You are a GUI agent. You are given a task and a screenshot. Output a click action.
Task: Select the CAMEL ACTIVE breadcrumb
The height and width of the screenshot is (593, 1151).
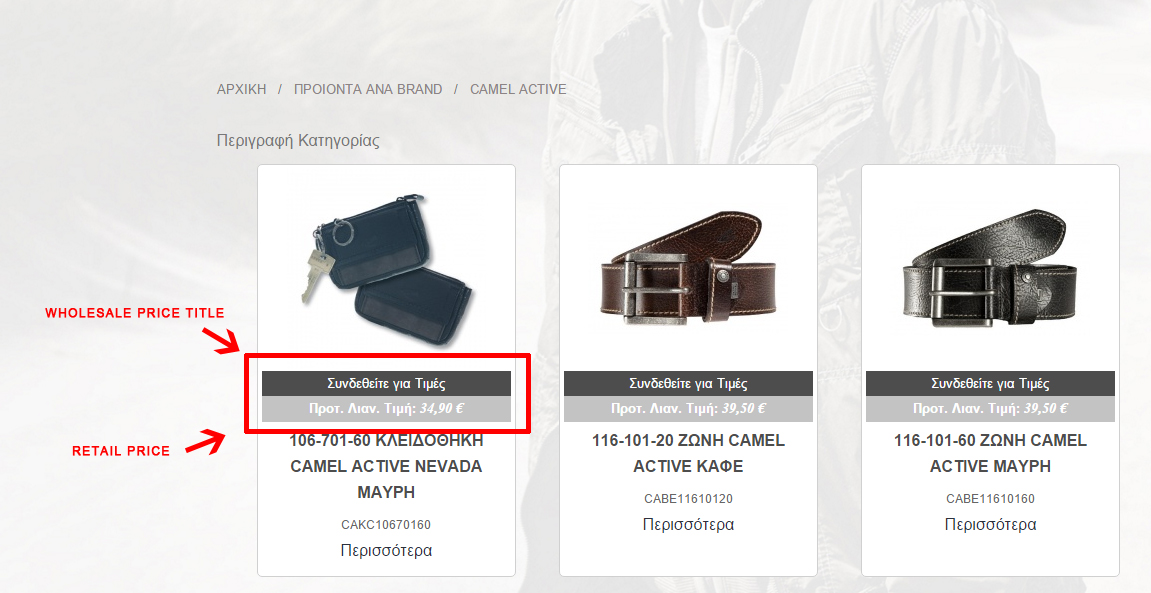518,90
